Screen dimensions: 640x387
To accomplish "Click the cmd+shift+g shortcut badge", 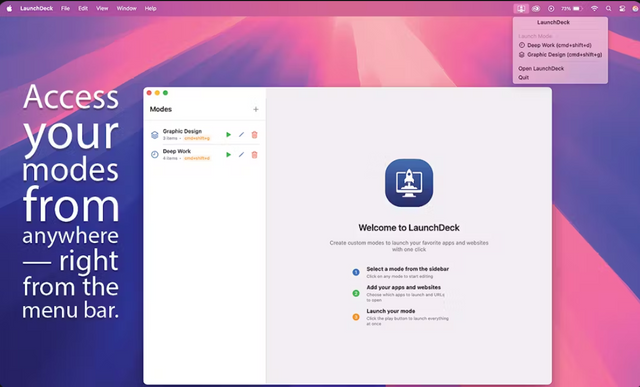I will tap(197, 138).
